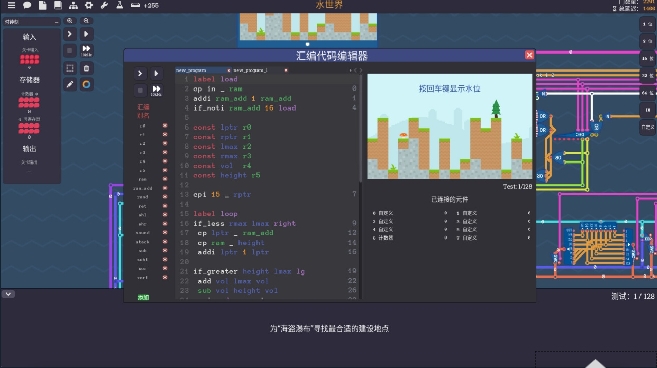Viewport: 657px width, 368px height.
Task: Click the speech bubble dialogue icon
Action: pyautogui.click(x=27, y=5)
